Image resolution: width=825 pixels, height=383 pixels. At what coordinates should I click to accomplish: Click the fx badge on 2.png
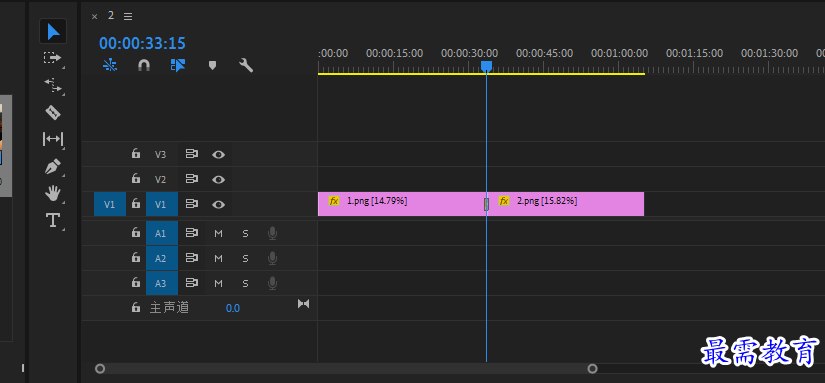pyautogui.click(x=504, y=200)
